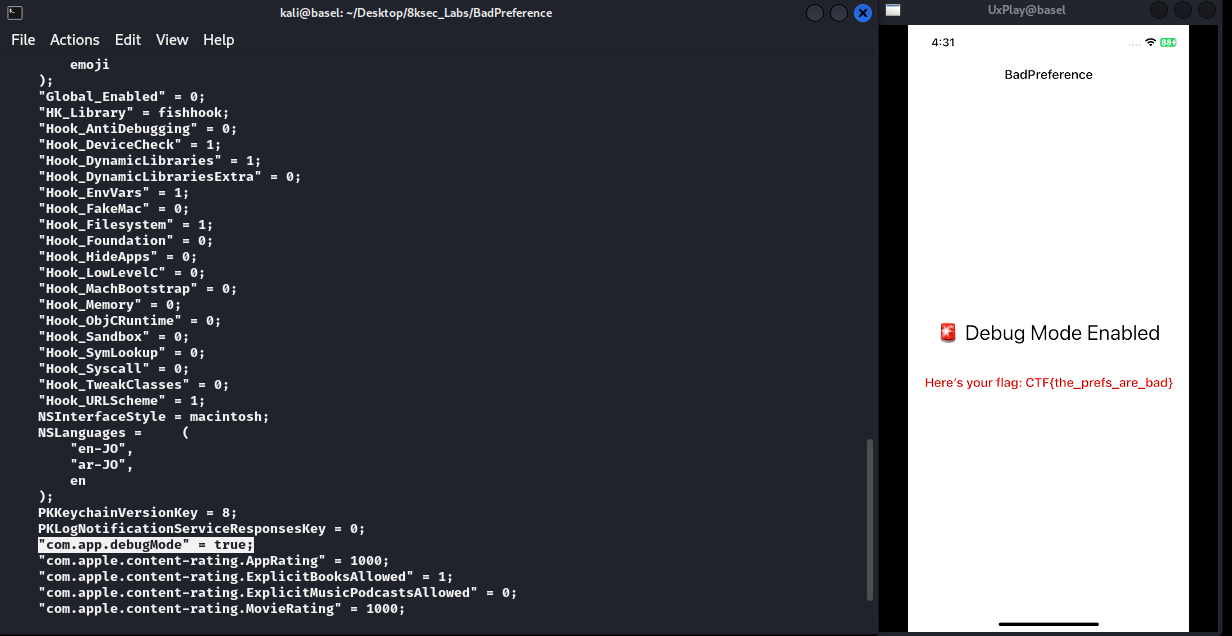Click the terminal icon in title bar
The height and width of the screenshot is (636, 1232).
pyautogui.click(x=14, y=12)
